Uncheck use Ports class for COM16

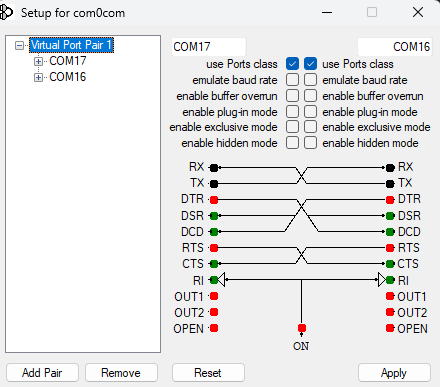pyautogui.click(x=310, y=64)
